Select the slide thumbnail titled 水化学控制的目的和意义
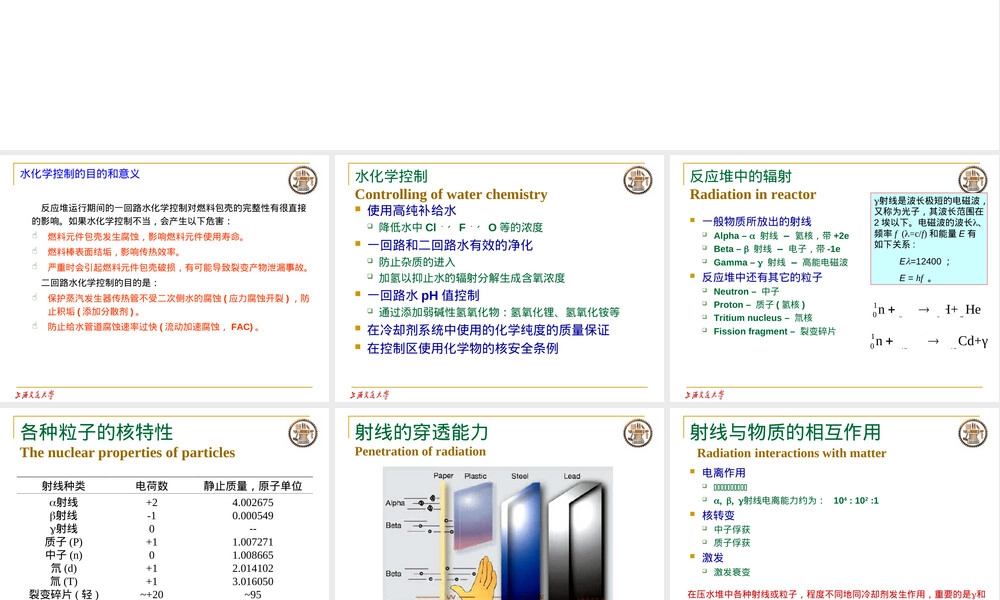The image size is (1000, 600). coord(165,278)
